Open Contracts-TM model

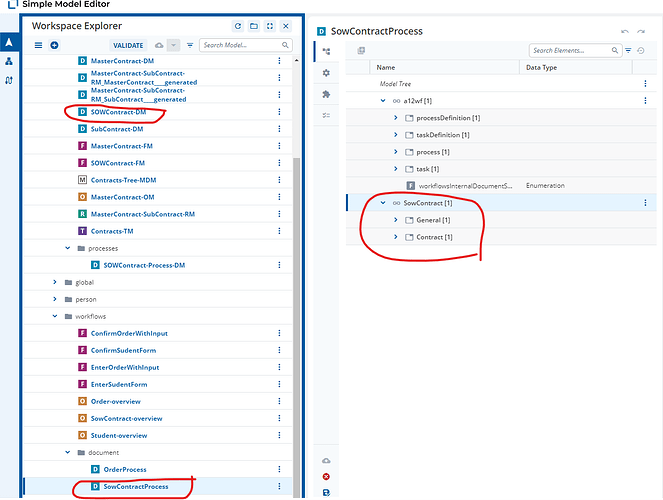coord(112,231)
